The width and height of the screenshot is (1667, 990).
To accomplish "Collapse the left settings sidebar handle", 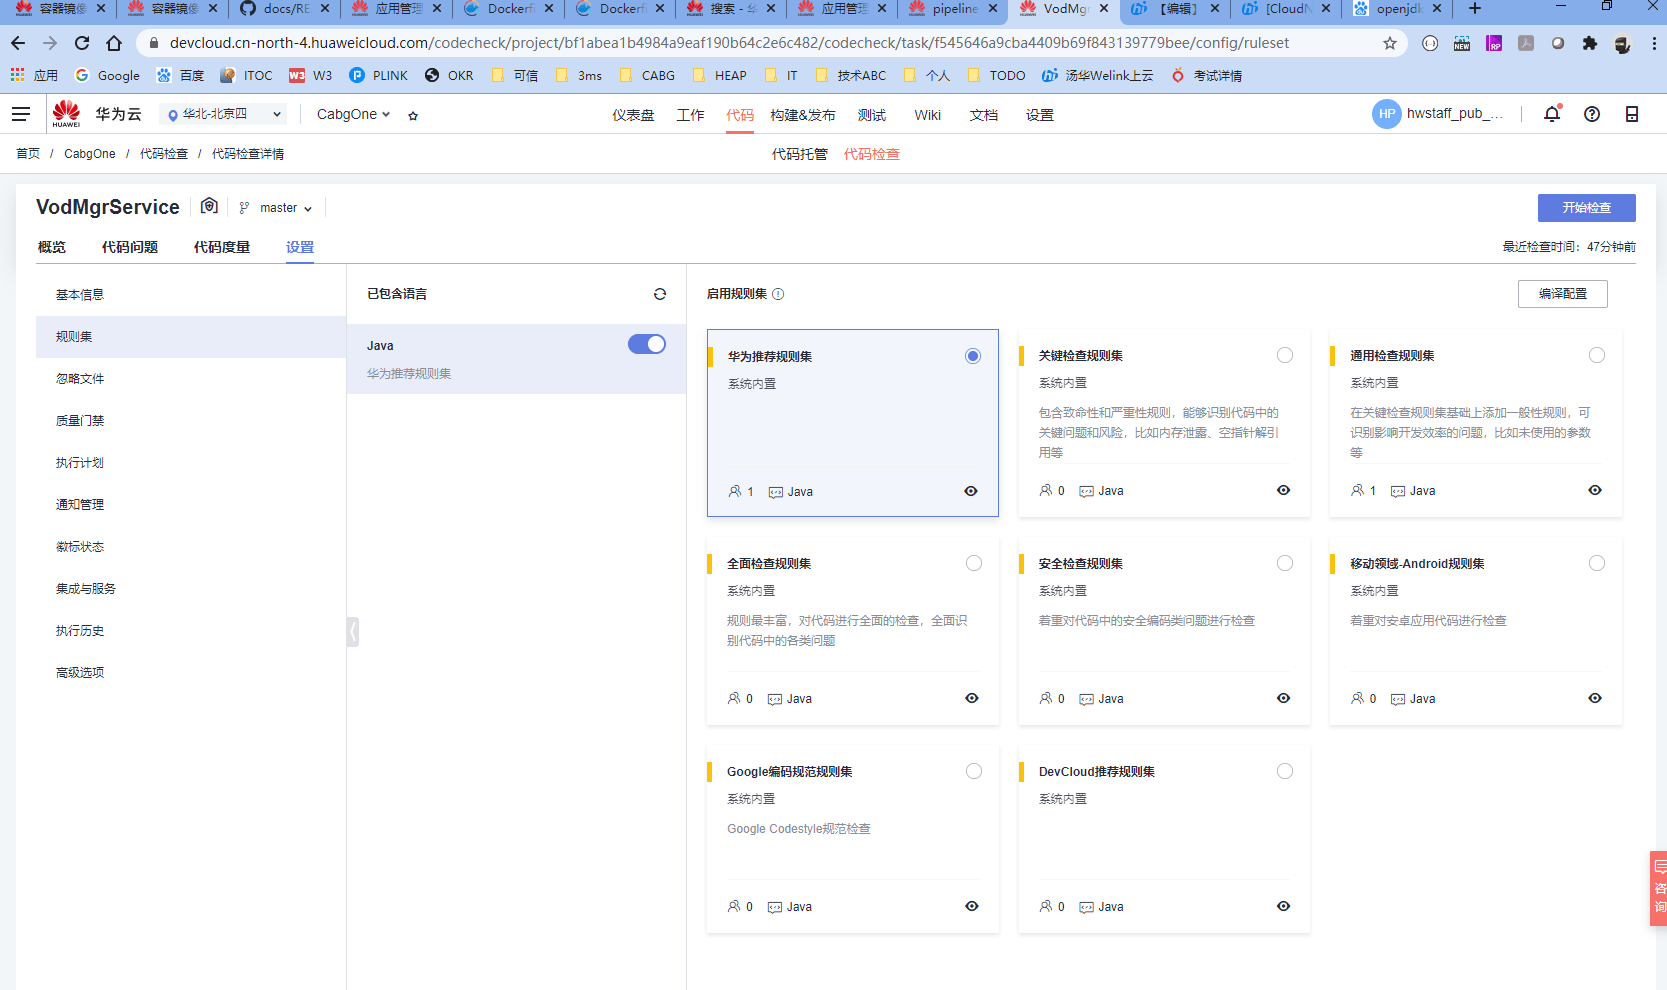I will click(353, 632).
